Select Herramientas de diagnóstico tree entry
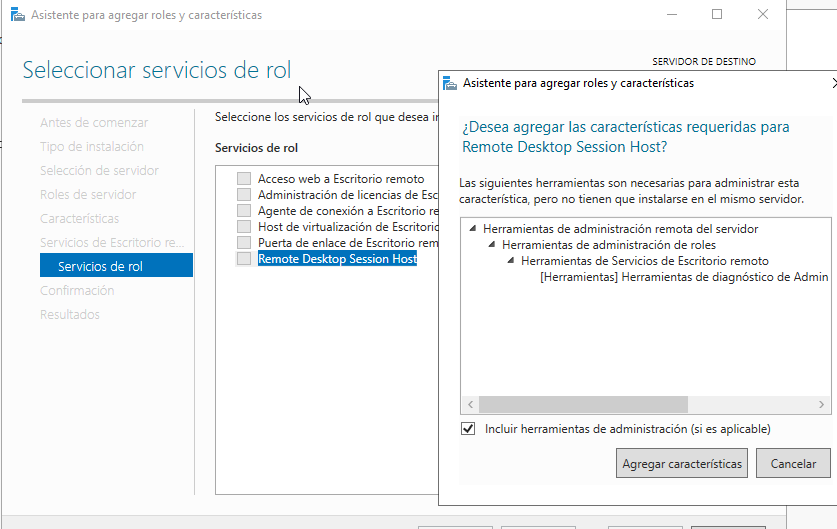 [684, 277]
